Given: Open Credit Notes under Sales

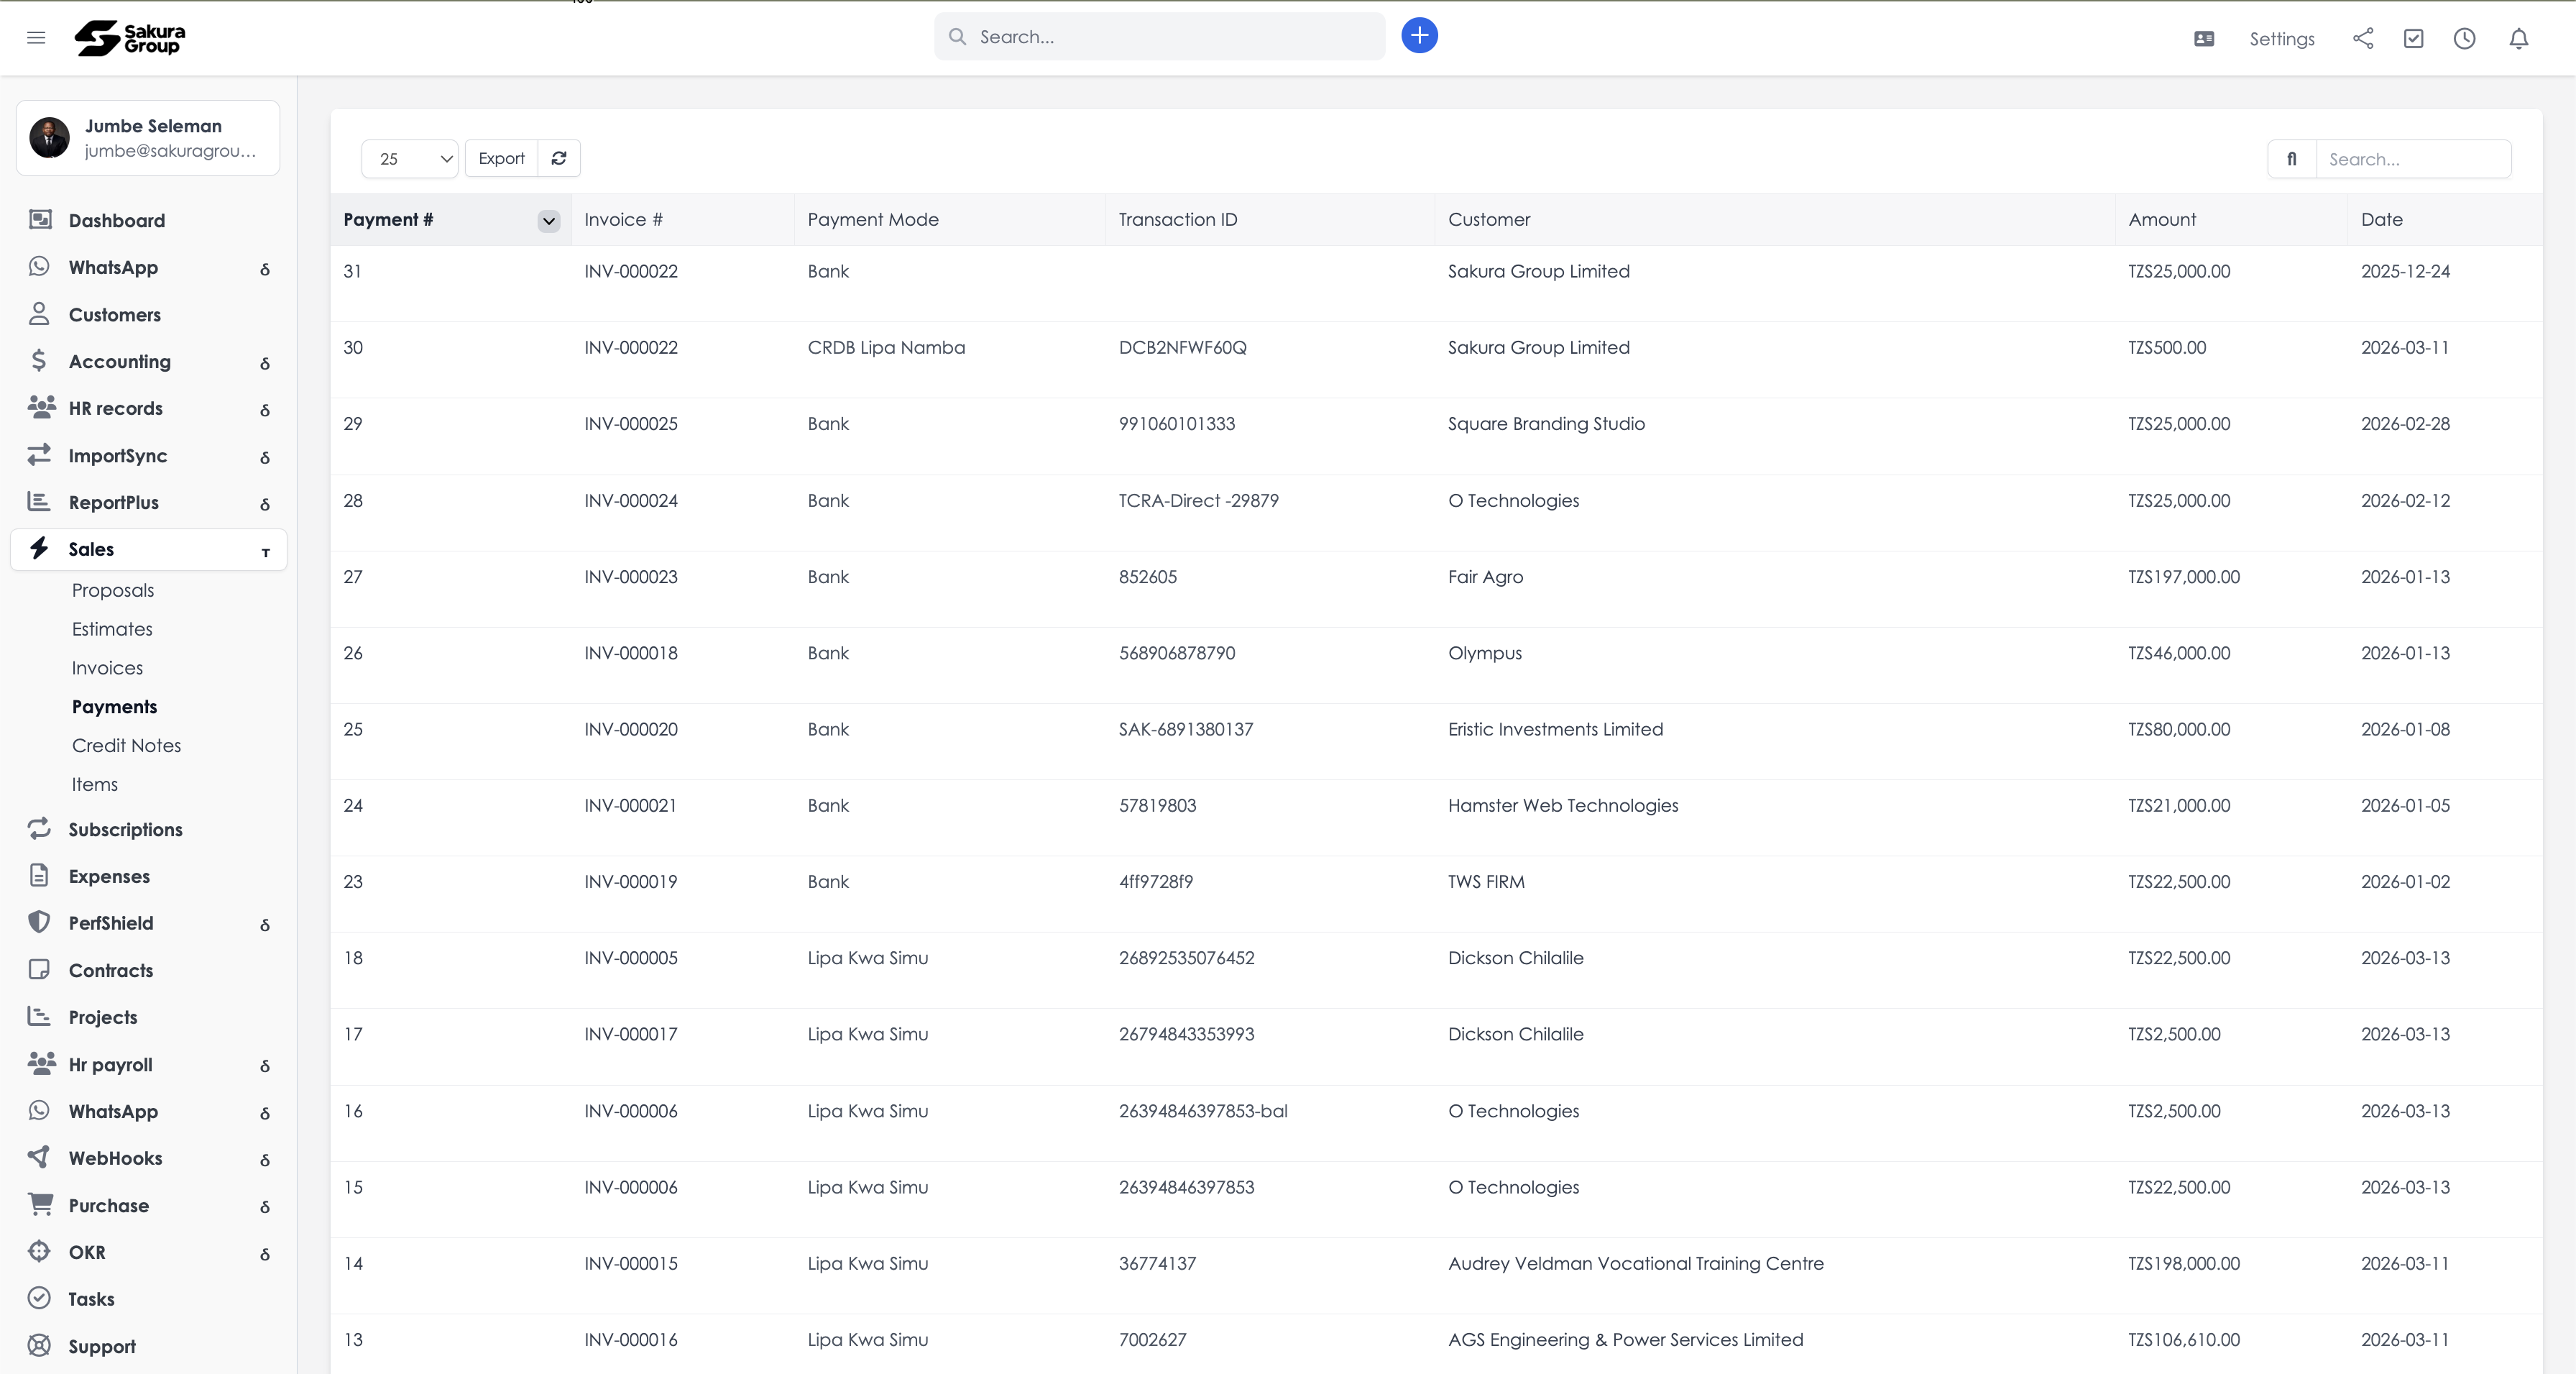Looking at the screenshot, I should (126, 746).
